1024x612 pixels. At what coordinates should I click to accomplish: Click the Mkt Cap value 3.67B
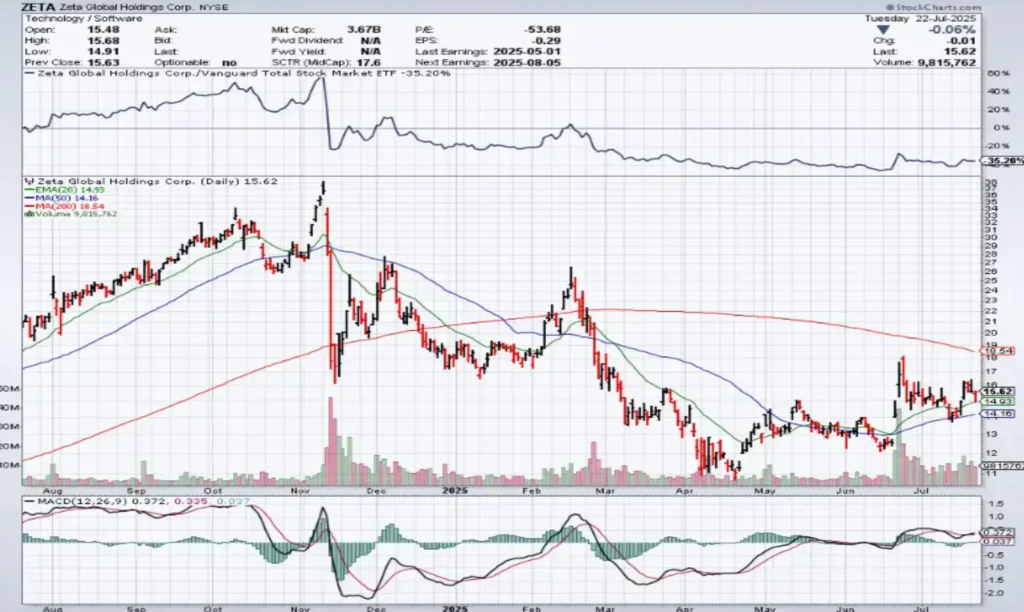[x=364, y=29]
